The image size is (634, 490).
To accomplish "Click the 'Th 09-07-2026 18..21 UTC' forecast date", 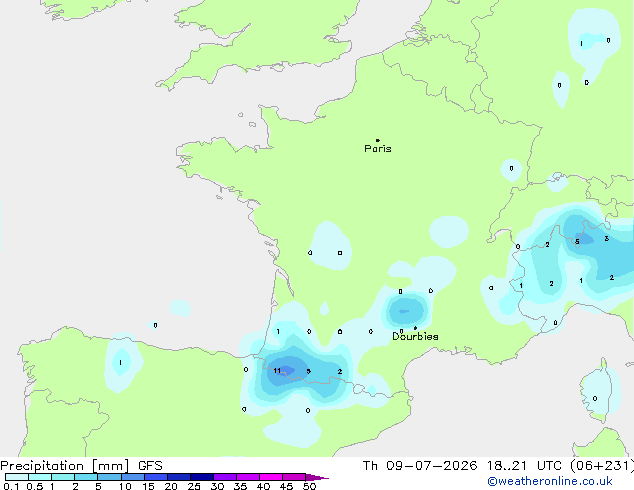I will click(462, 466).
